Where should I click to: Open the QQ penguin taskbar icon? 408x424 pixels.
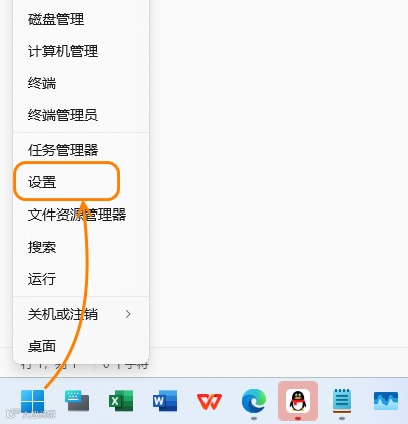tap(298, 401)
